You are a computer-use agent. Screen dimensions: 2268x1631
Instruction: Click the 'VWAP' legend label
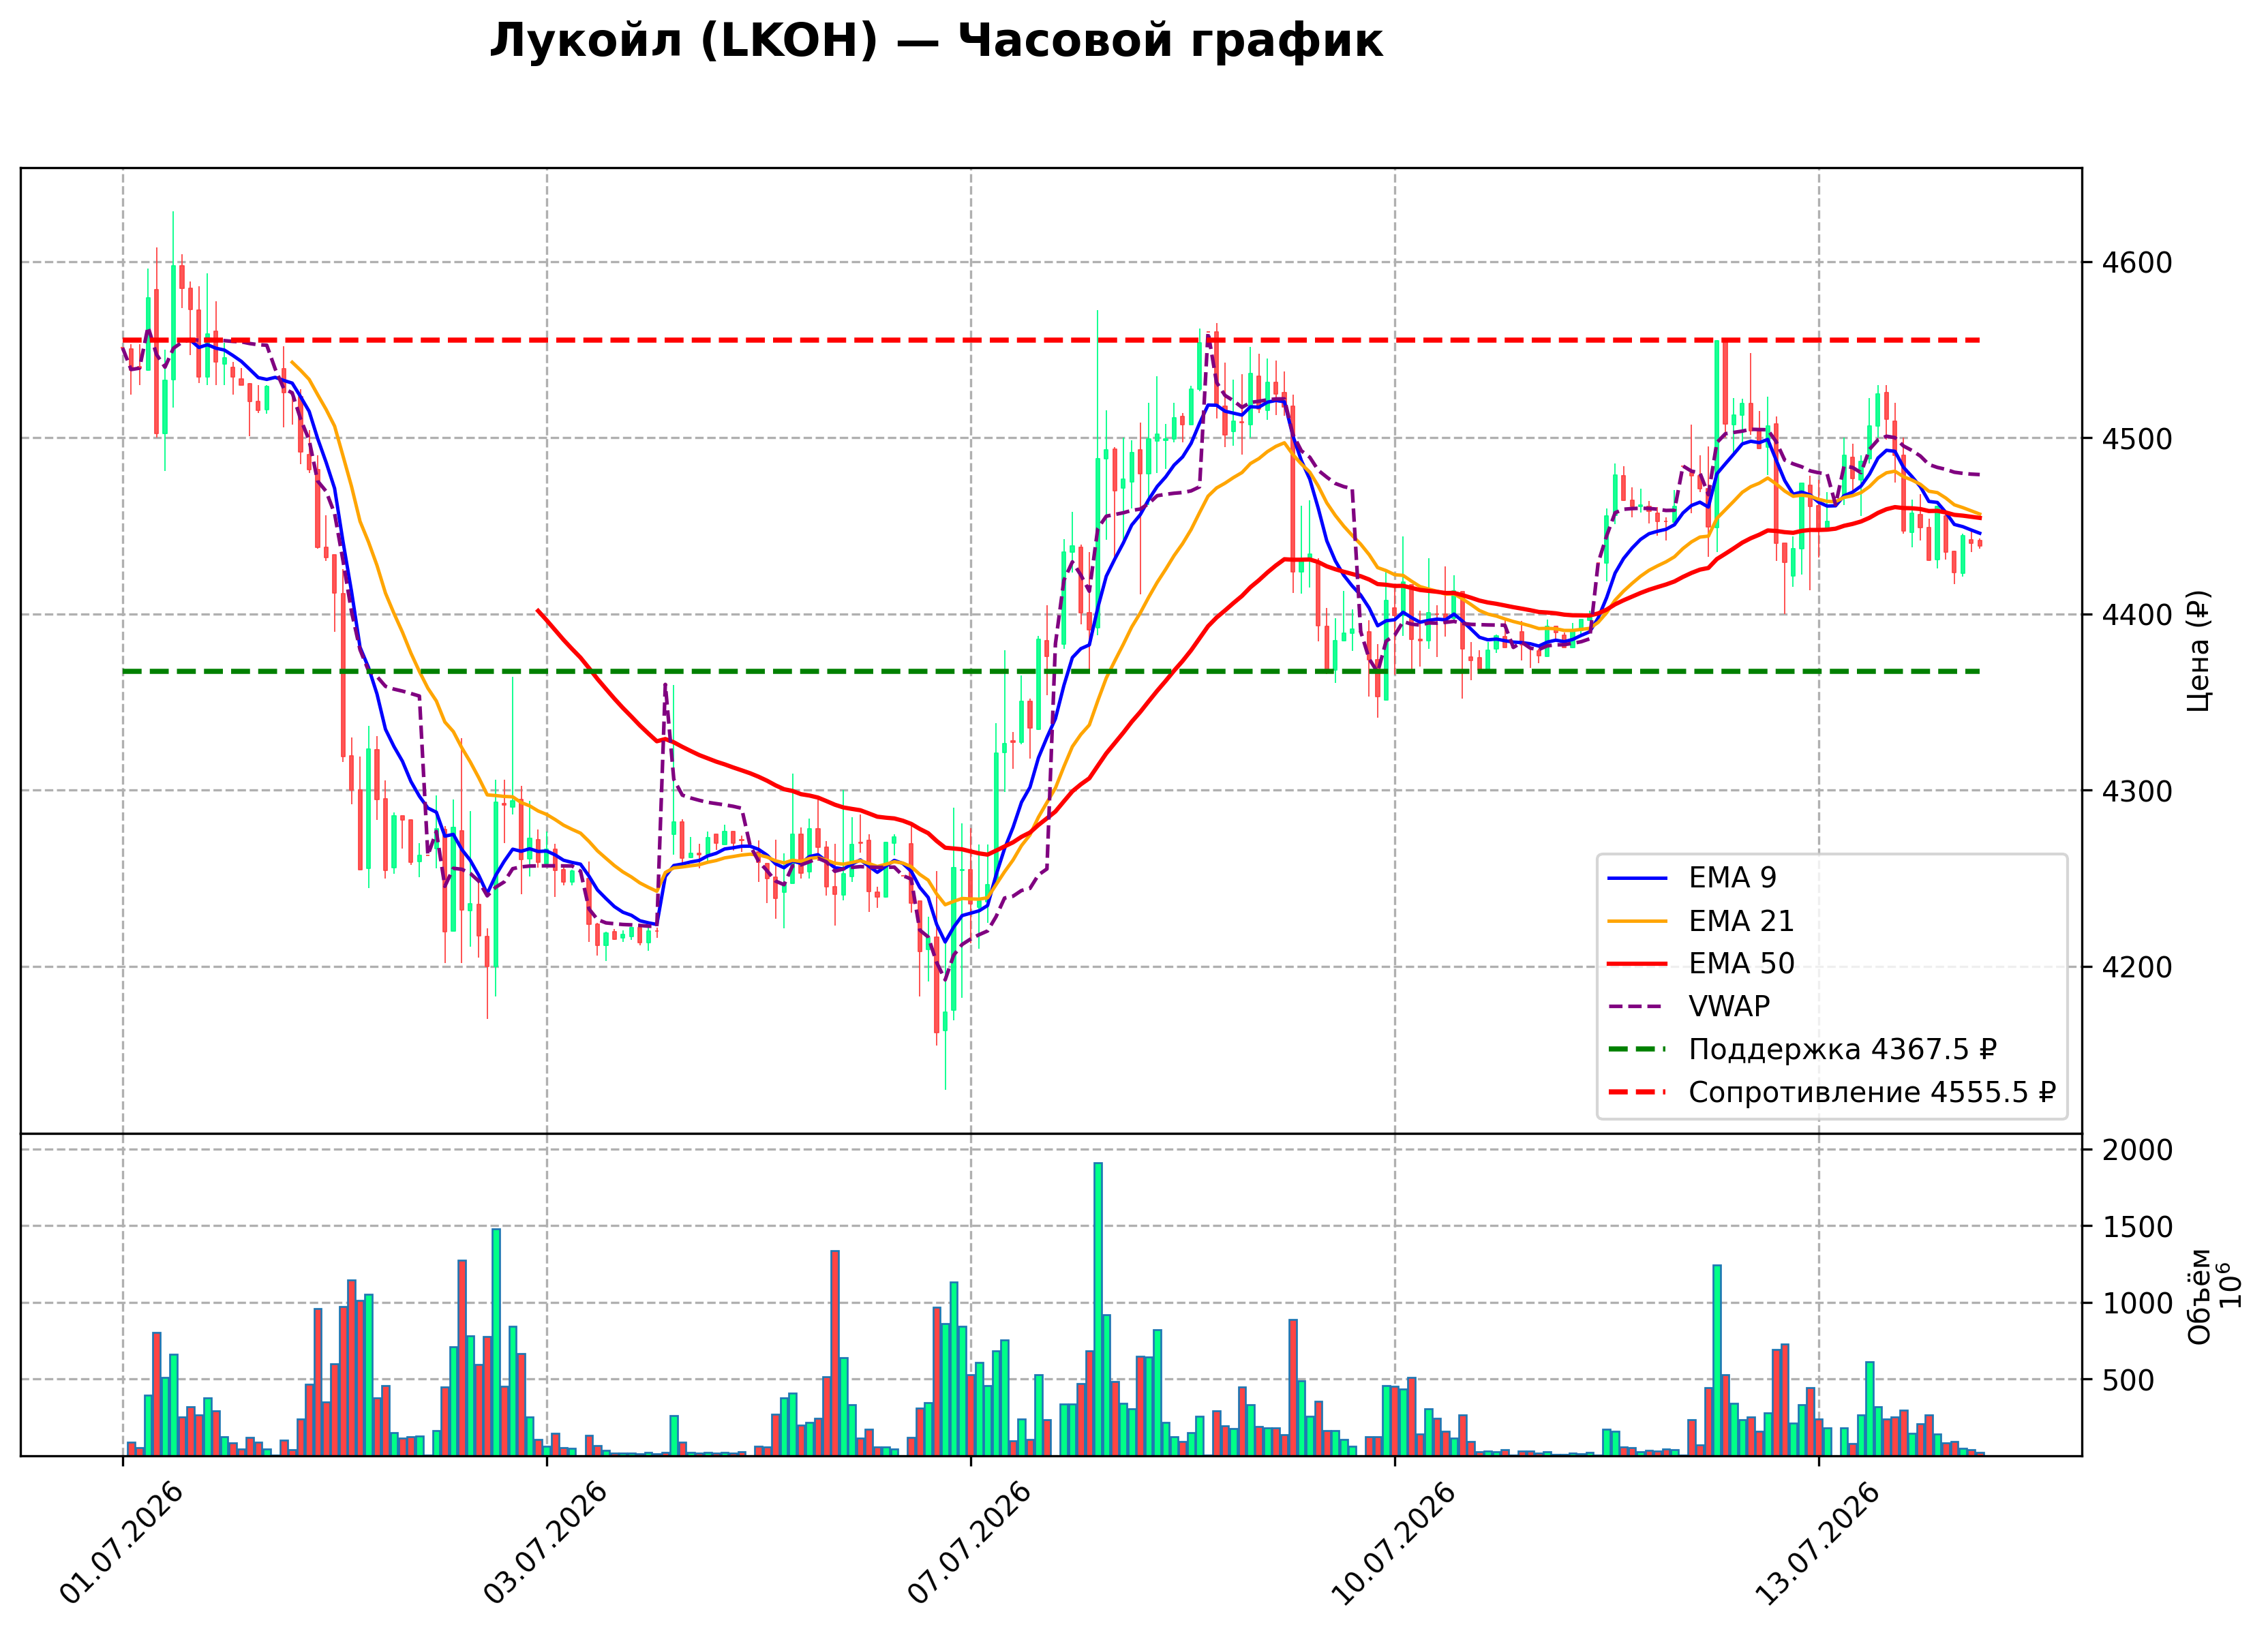[1729, 1007]
